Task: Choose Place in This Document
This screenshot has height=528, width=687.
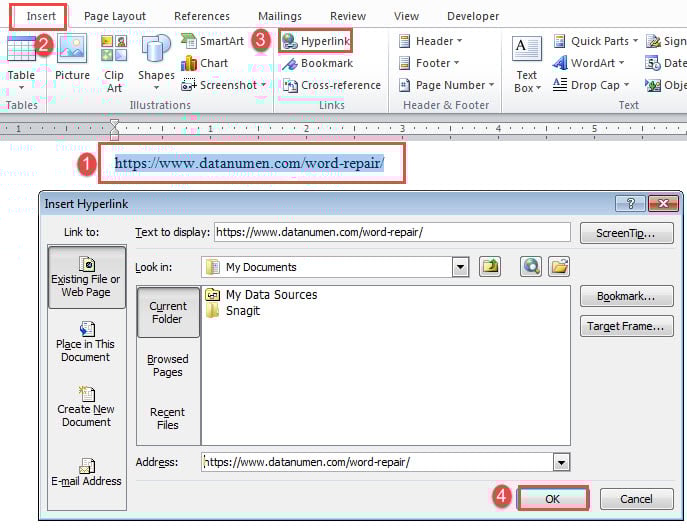Action: click(x=86, y=342)
